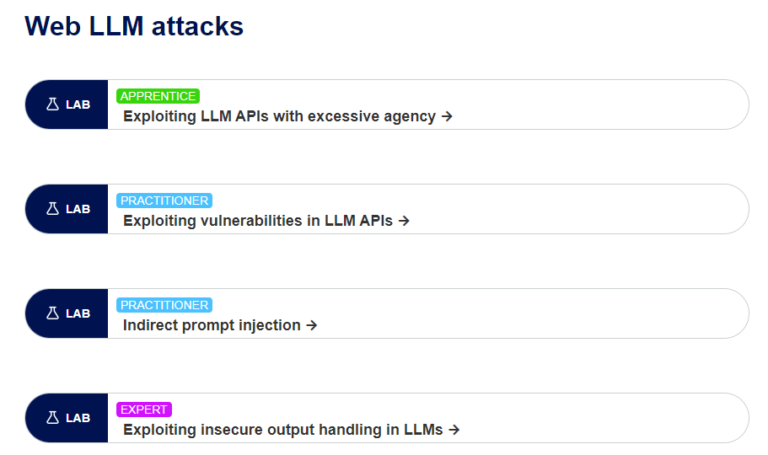Click the arrow after 'Indirect prompt injection'

click(311, 325)
